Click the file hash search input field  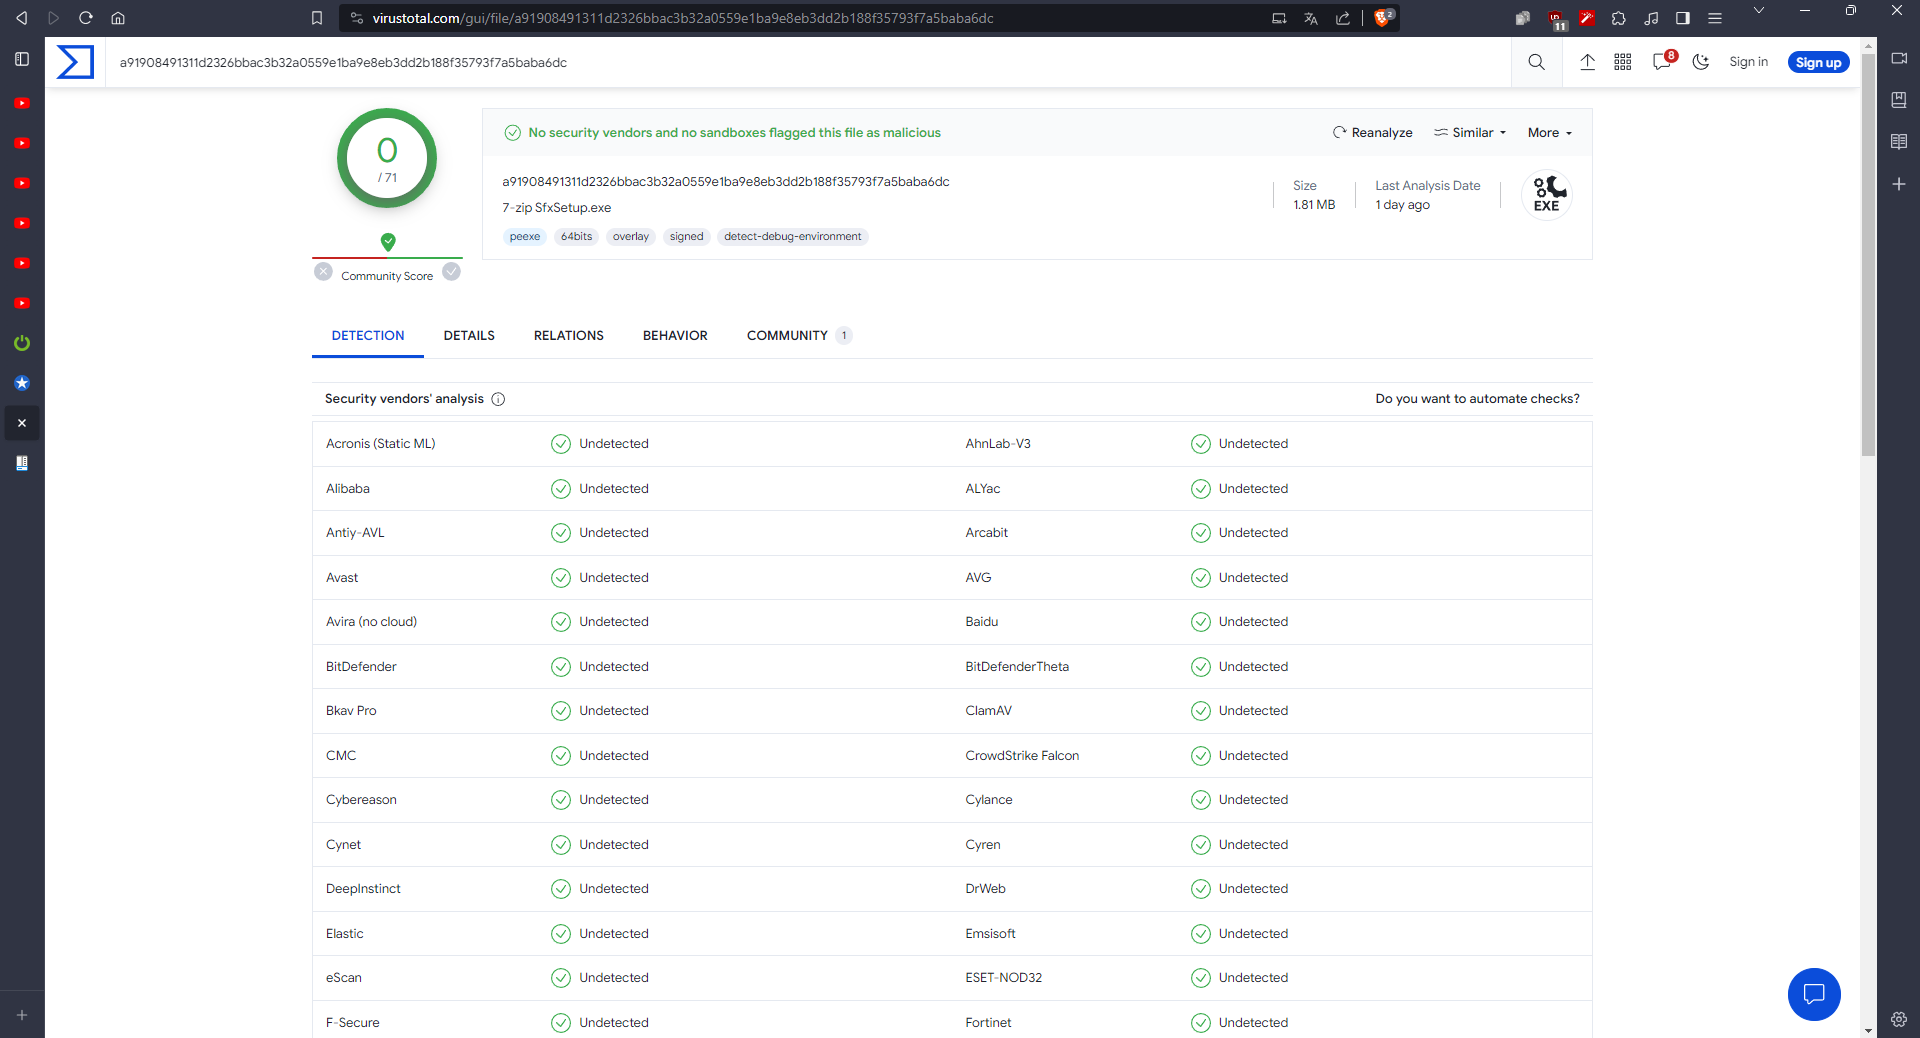pyautogui.click(x=808, y=62)
